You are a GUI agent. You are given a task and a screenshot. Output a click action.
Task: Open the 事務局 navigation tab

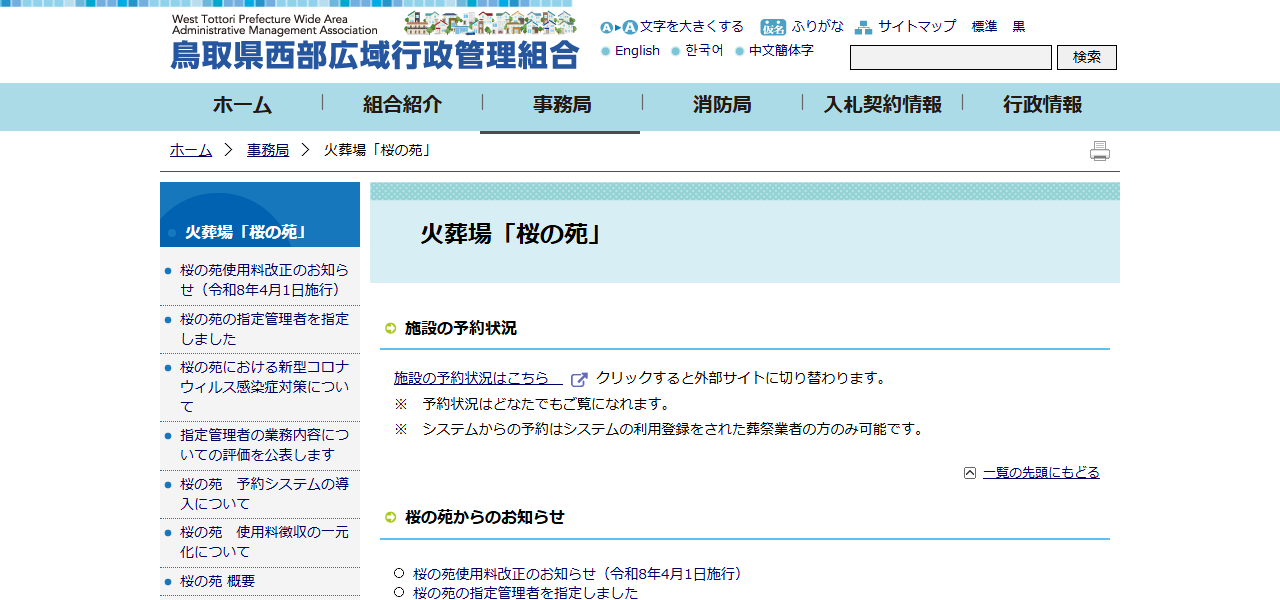pyautogui.click(x=562, y=105)
